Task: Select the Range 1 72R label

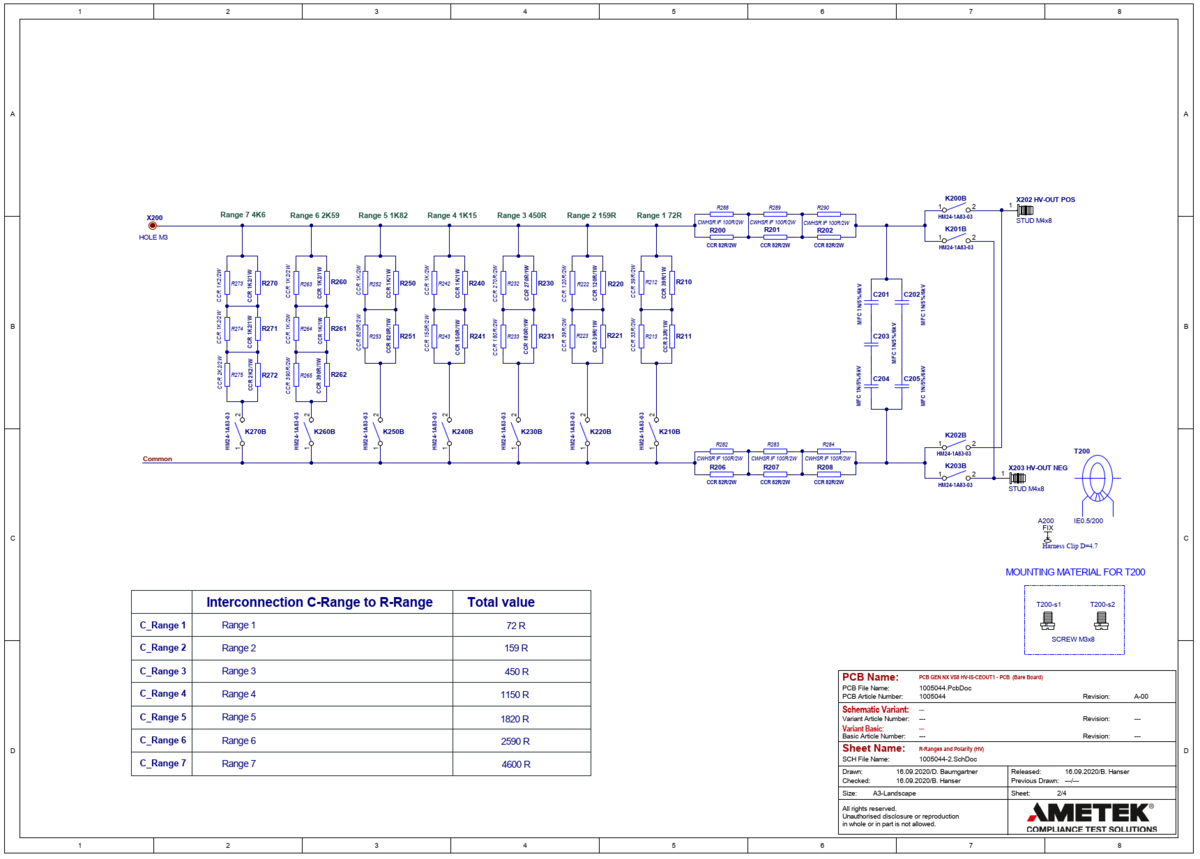Action: 658,215
